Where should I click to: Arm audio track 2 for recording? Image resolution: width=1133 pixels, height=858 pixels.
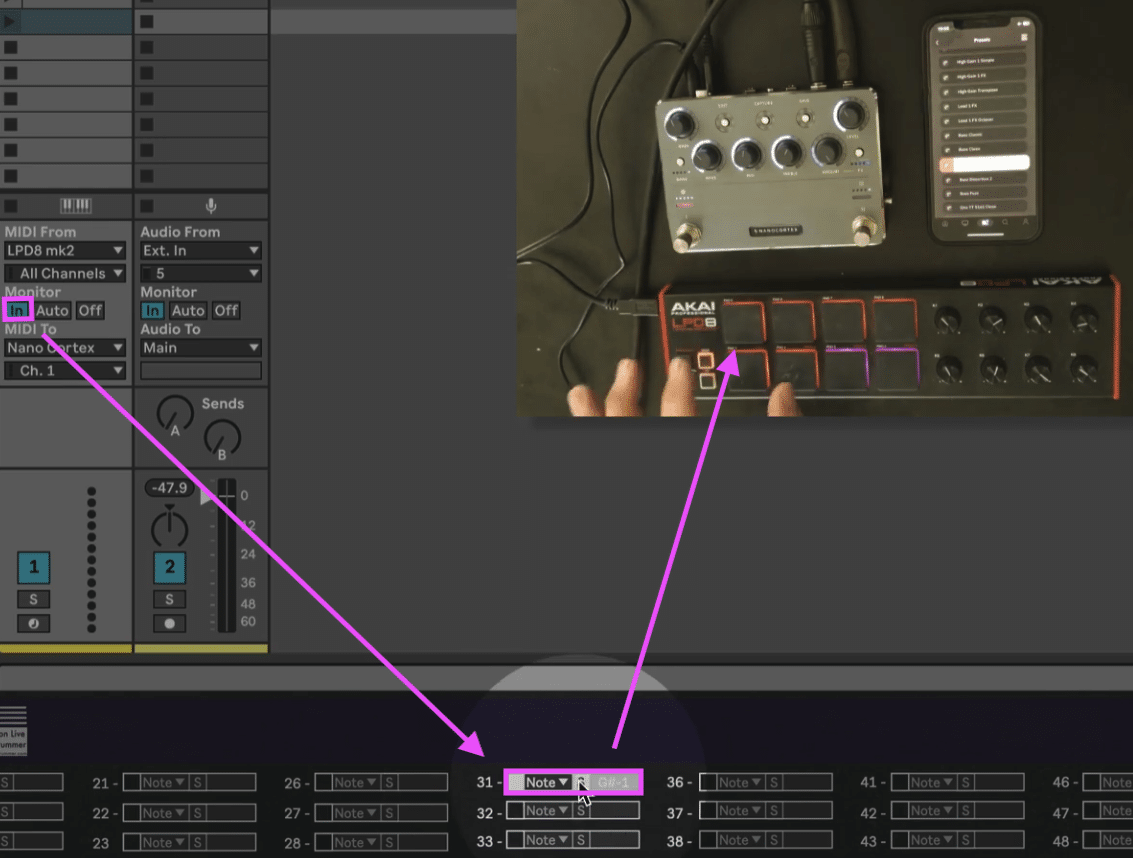pyautogui.click(x=169, y=623)
